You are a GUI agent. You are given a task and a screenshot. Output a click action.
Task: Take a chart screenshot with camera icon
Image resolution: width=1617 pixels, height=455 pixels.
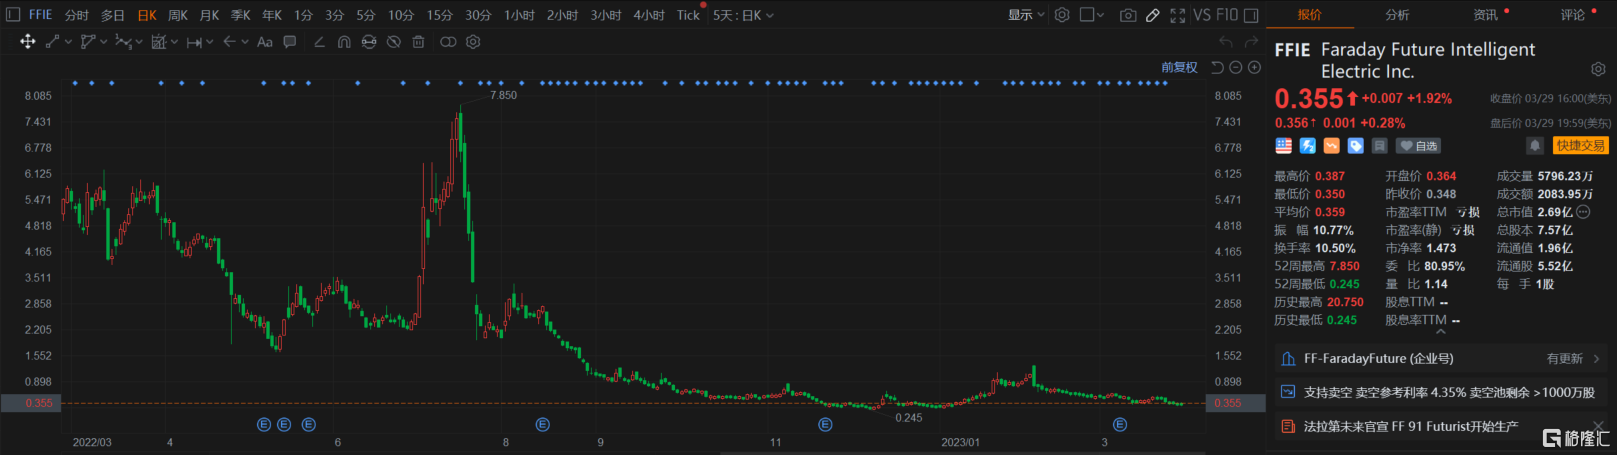point(1128,15)
